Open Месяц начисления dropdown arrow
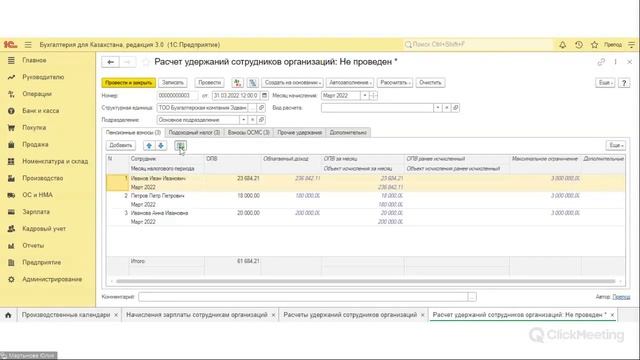 (364, 96)
